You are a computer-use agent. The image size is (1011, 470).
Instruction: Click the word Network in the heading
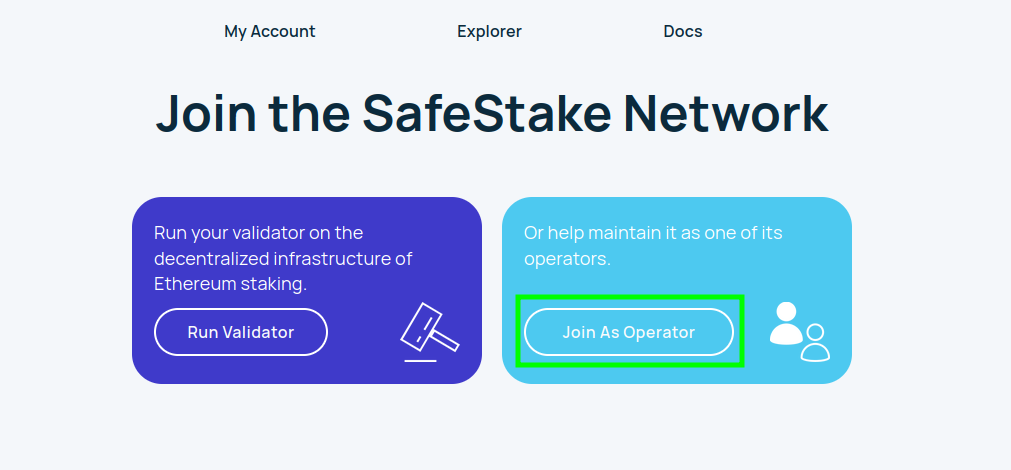(726, 113)
